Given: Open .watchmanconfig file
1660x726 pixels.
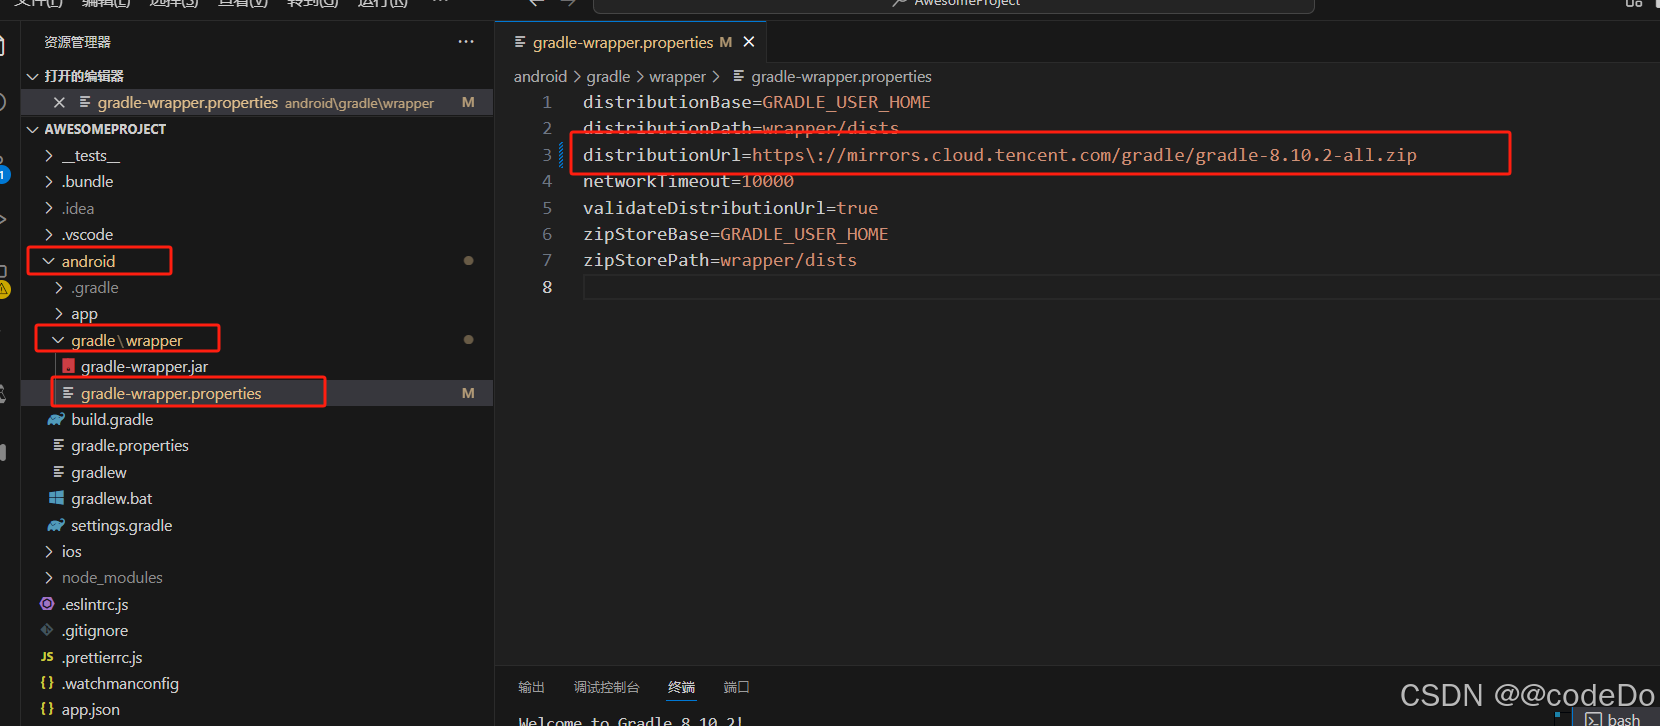Looking at the screenshot, I should [x=120, y=684].
